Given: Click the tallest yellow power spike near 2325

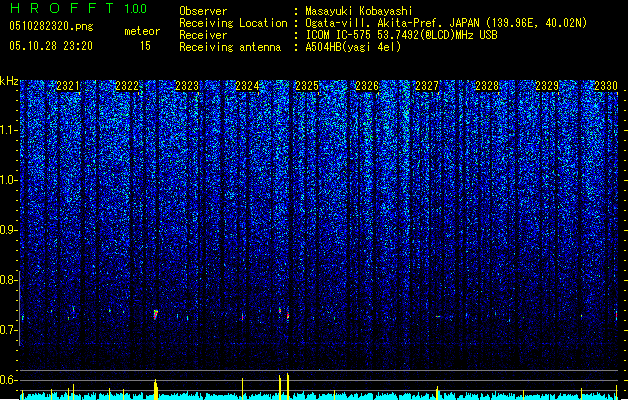Looking at the screenshot, I should [288, 386].
